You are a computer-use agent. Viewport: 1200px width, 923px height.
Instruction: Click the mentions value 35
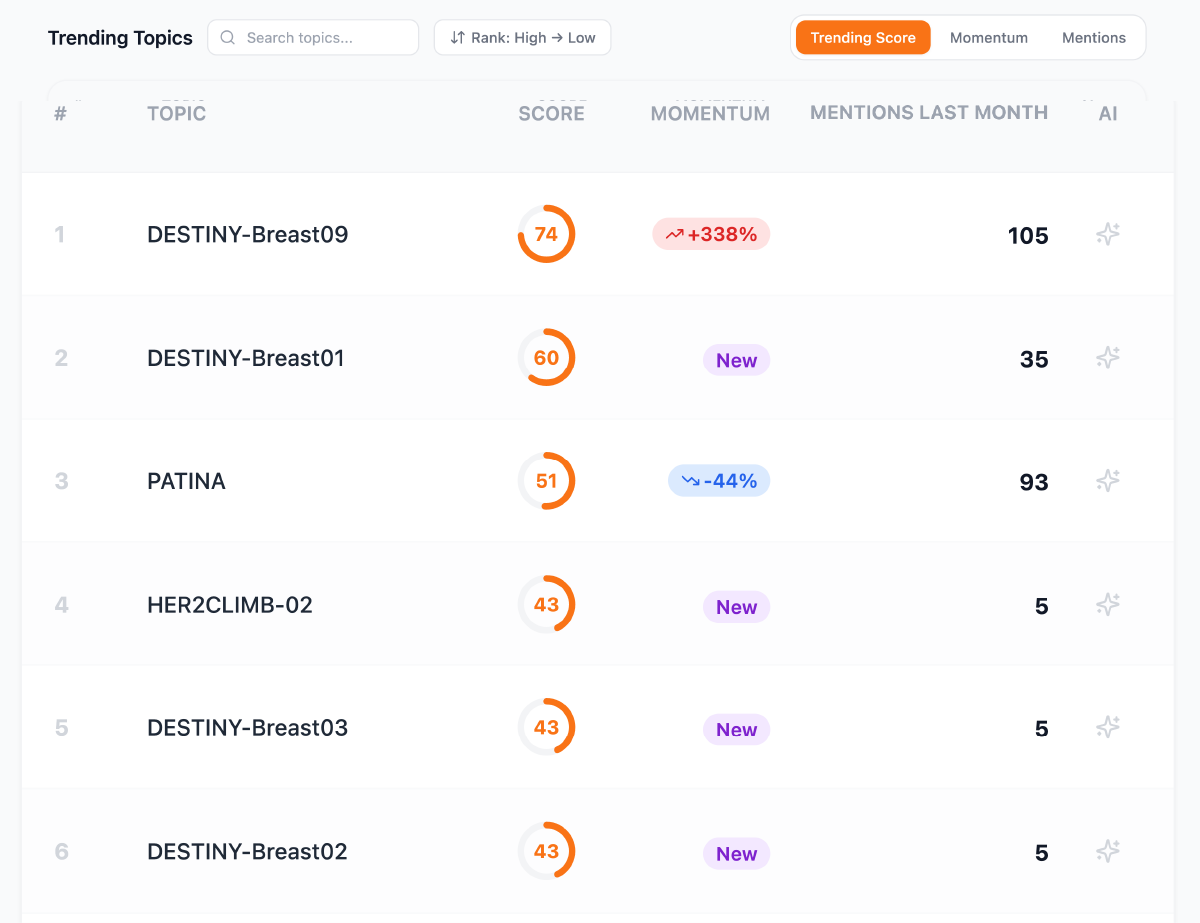[1034, 360]
